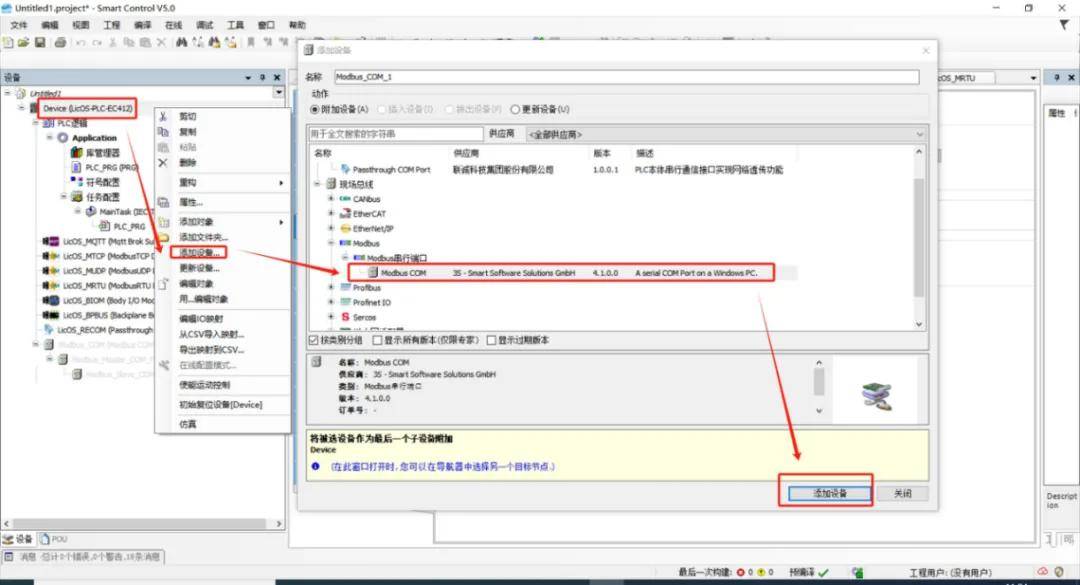
Task: Click the Sercos fieldbus icon
Action: point(345,317)
